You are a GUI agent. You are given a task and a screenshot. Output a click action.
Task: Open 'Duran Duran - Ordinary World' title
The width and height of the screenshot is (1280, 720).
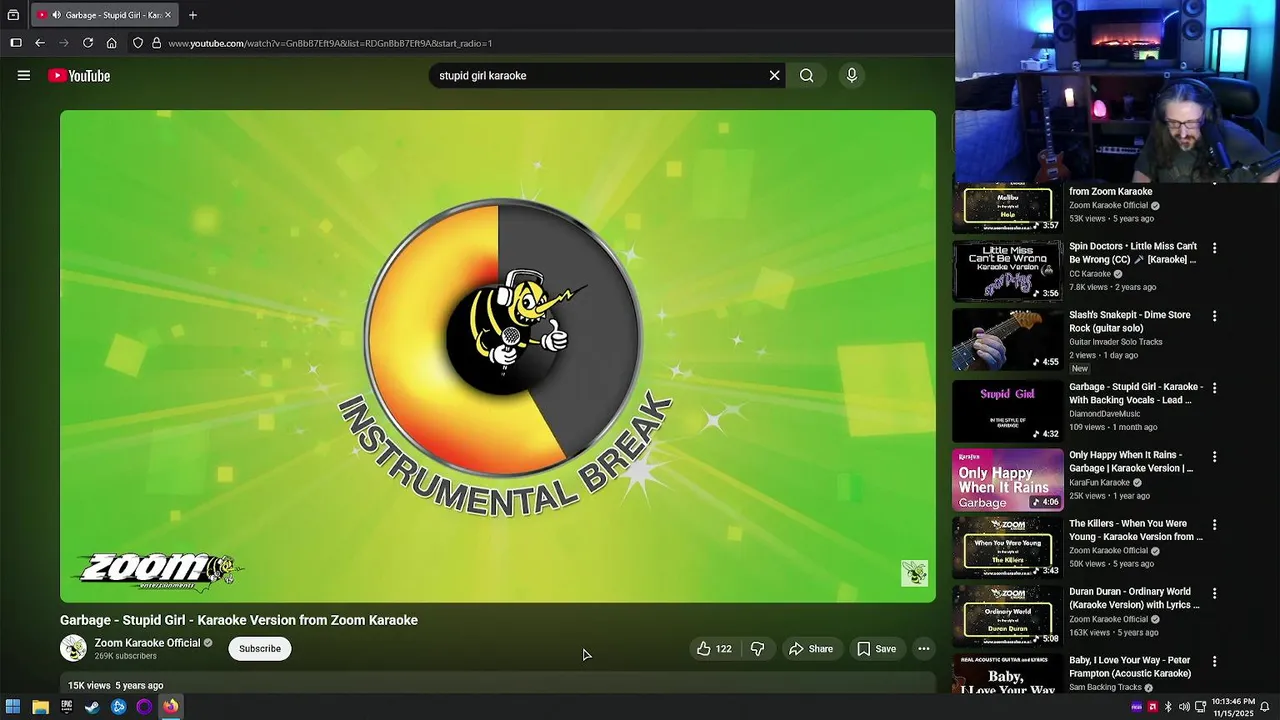(1134, 598)
